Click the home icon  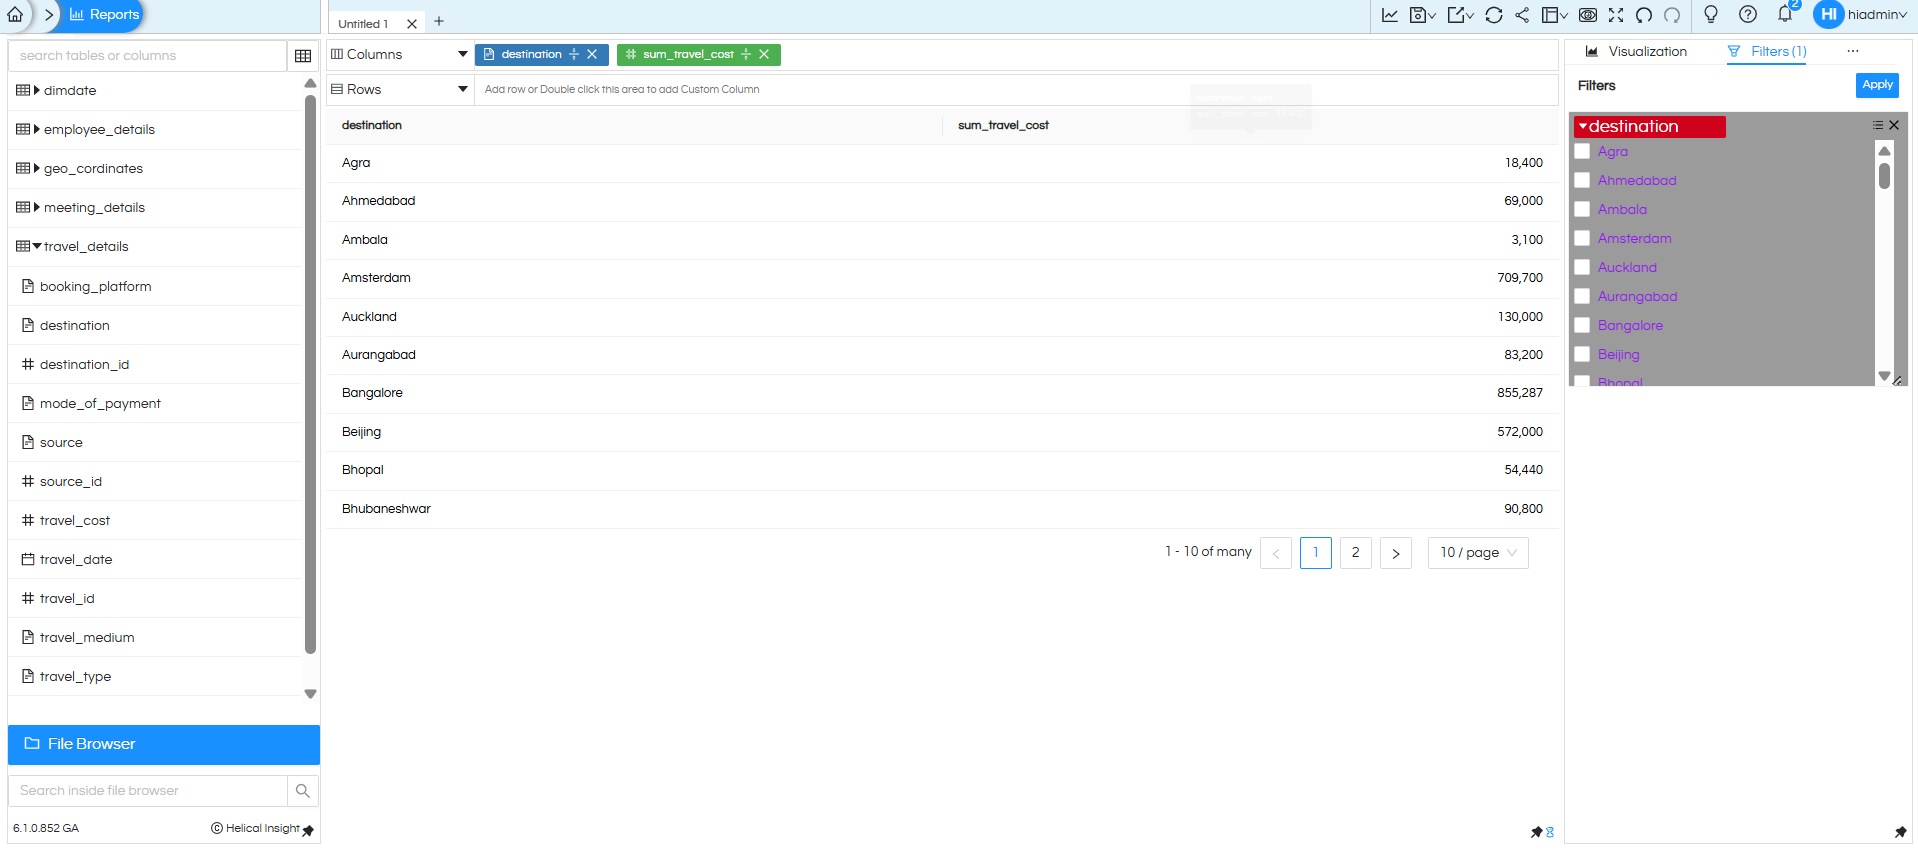click(x=15, y=15)
